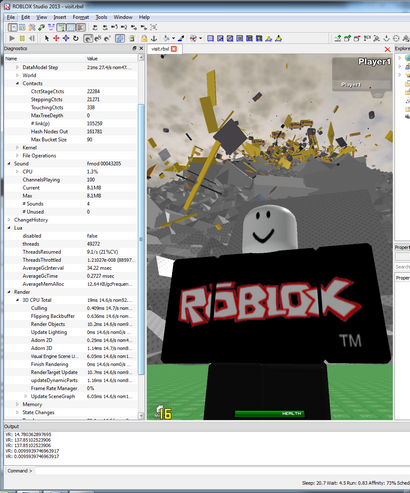This screenshot has width=410, height=493.
Task: Expand the File Operations row
Action: click(x=17, y=155)
